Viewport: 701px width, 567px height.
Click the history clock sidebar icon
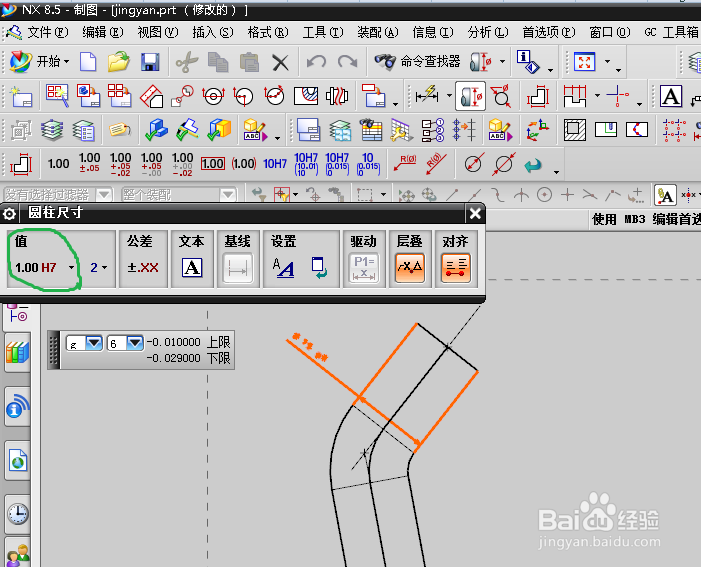click(x=17, y=514)
